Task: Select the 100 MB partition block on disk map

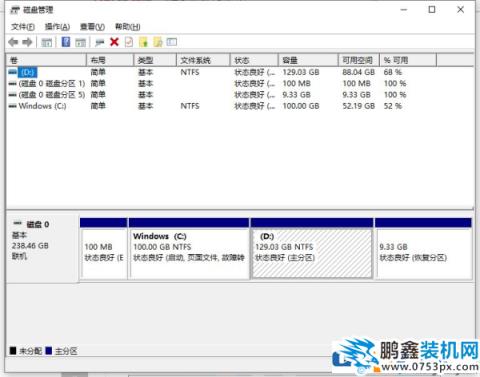Action: pyautogui.click(x=104, y=248)
